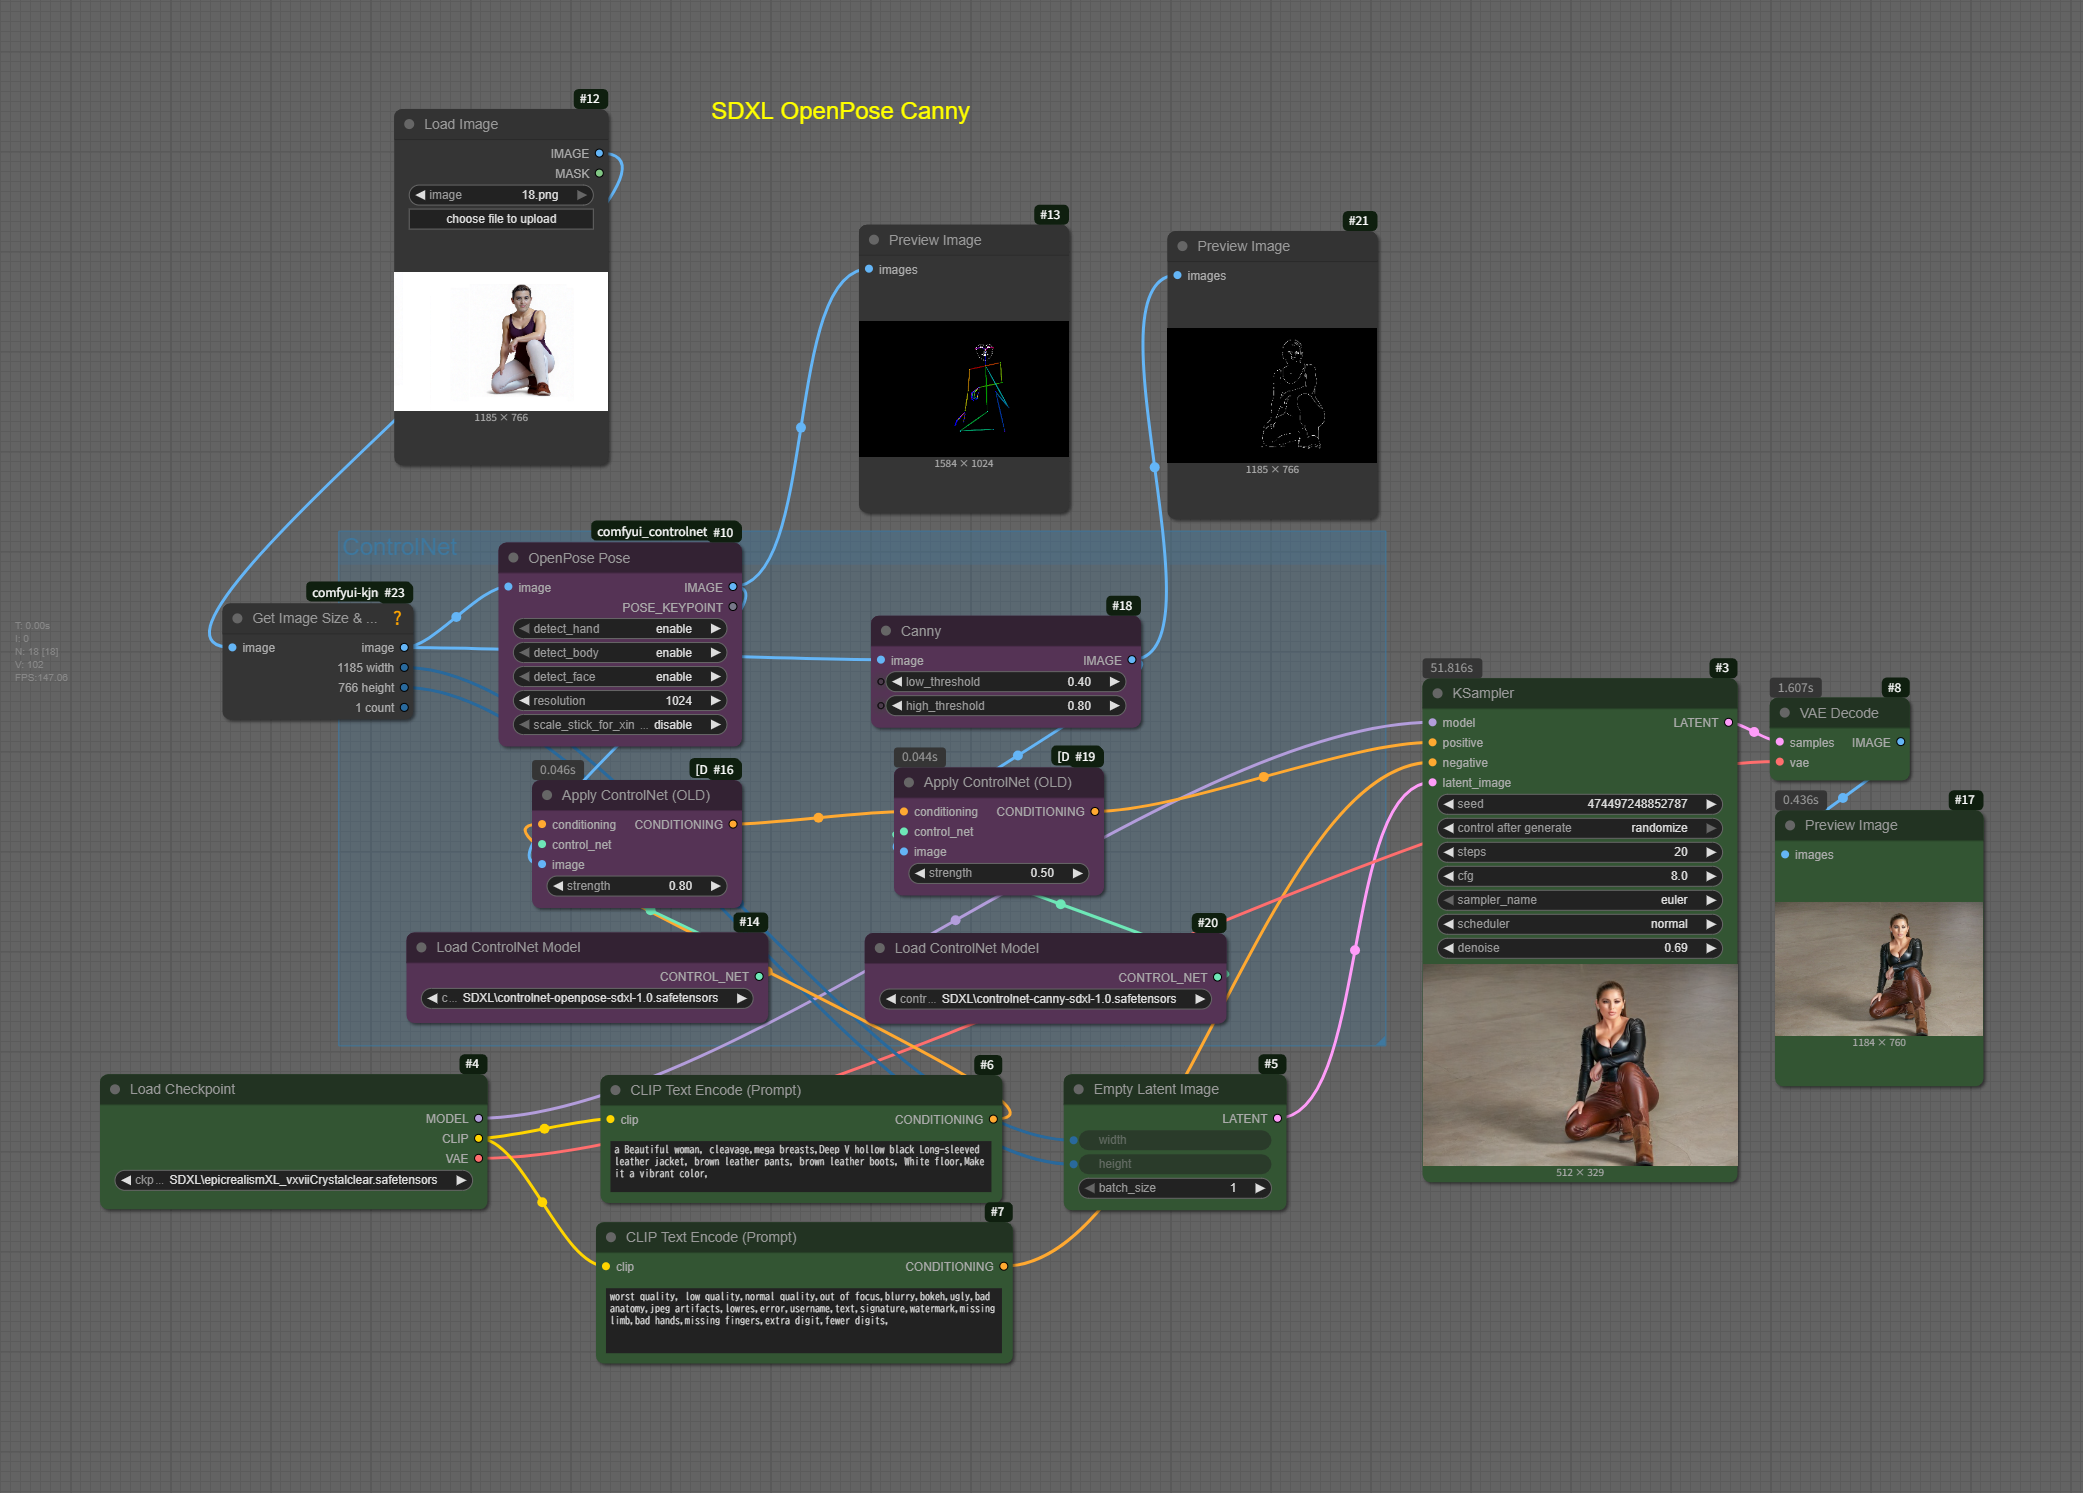Viewport: 2083px width, 1493px height.
Task: Click the positive prompt text box
Action: coord(800,1165)
